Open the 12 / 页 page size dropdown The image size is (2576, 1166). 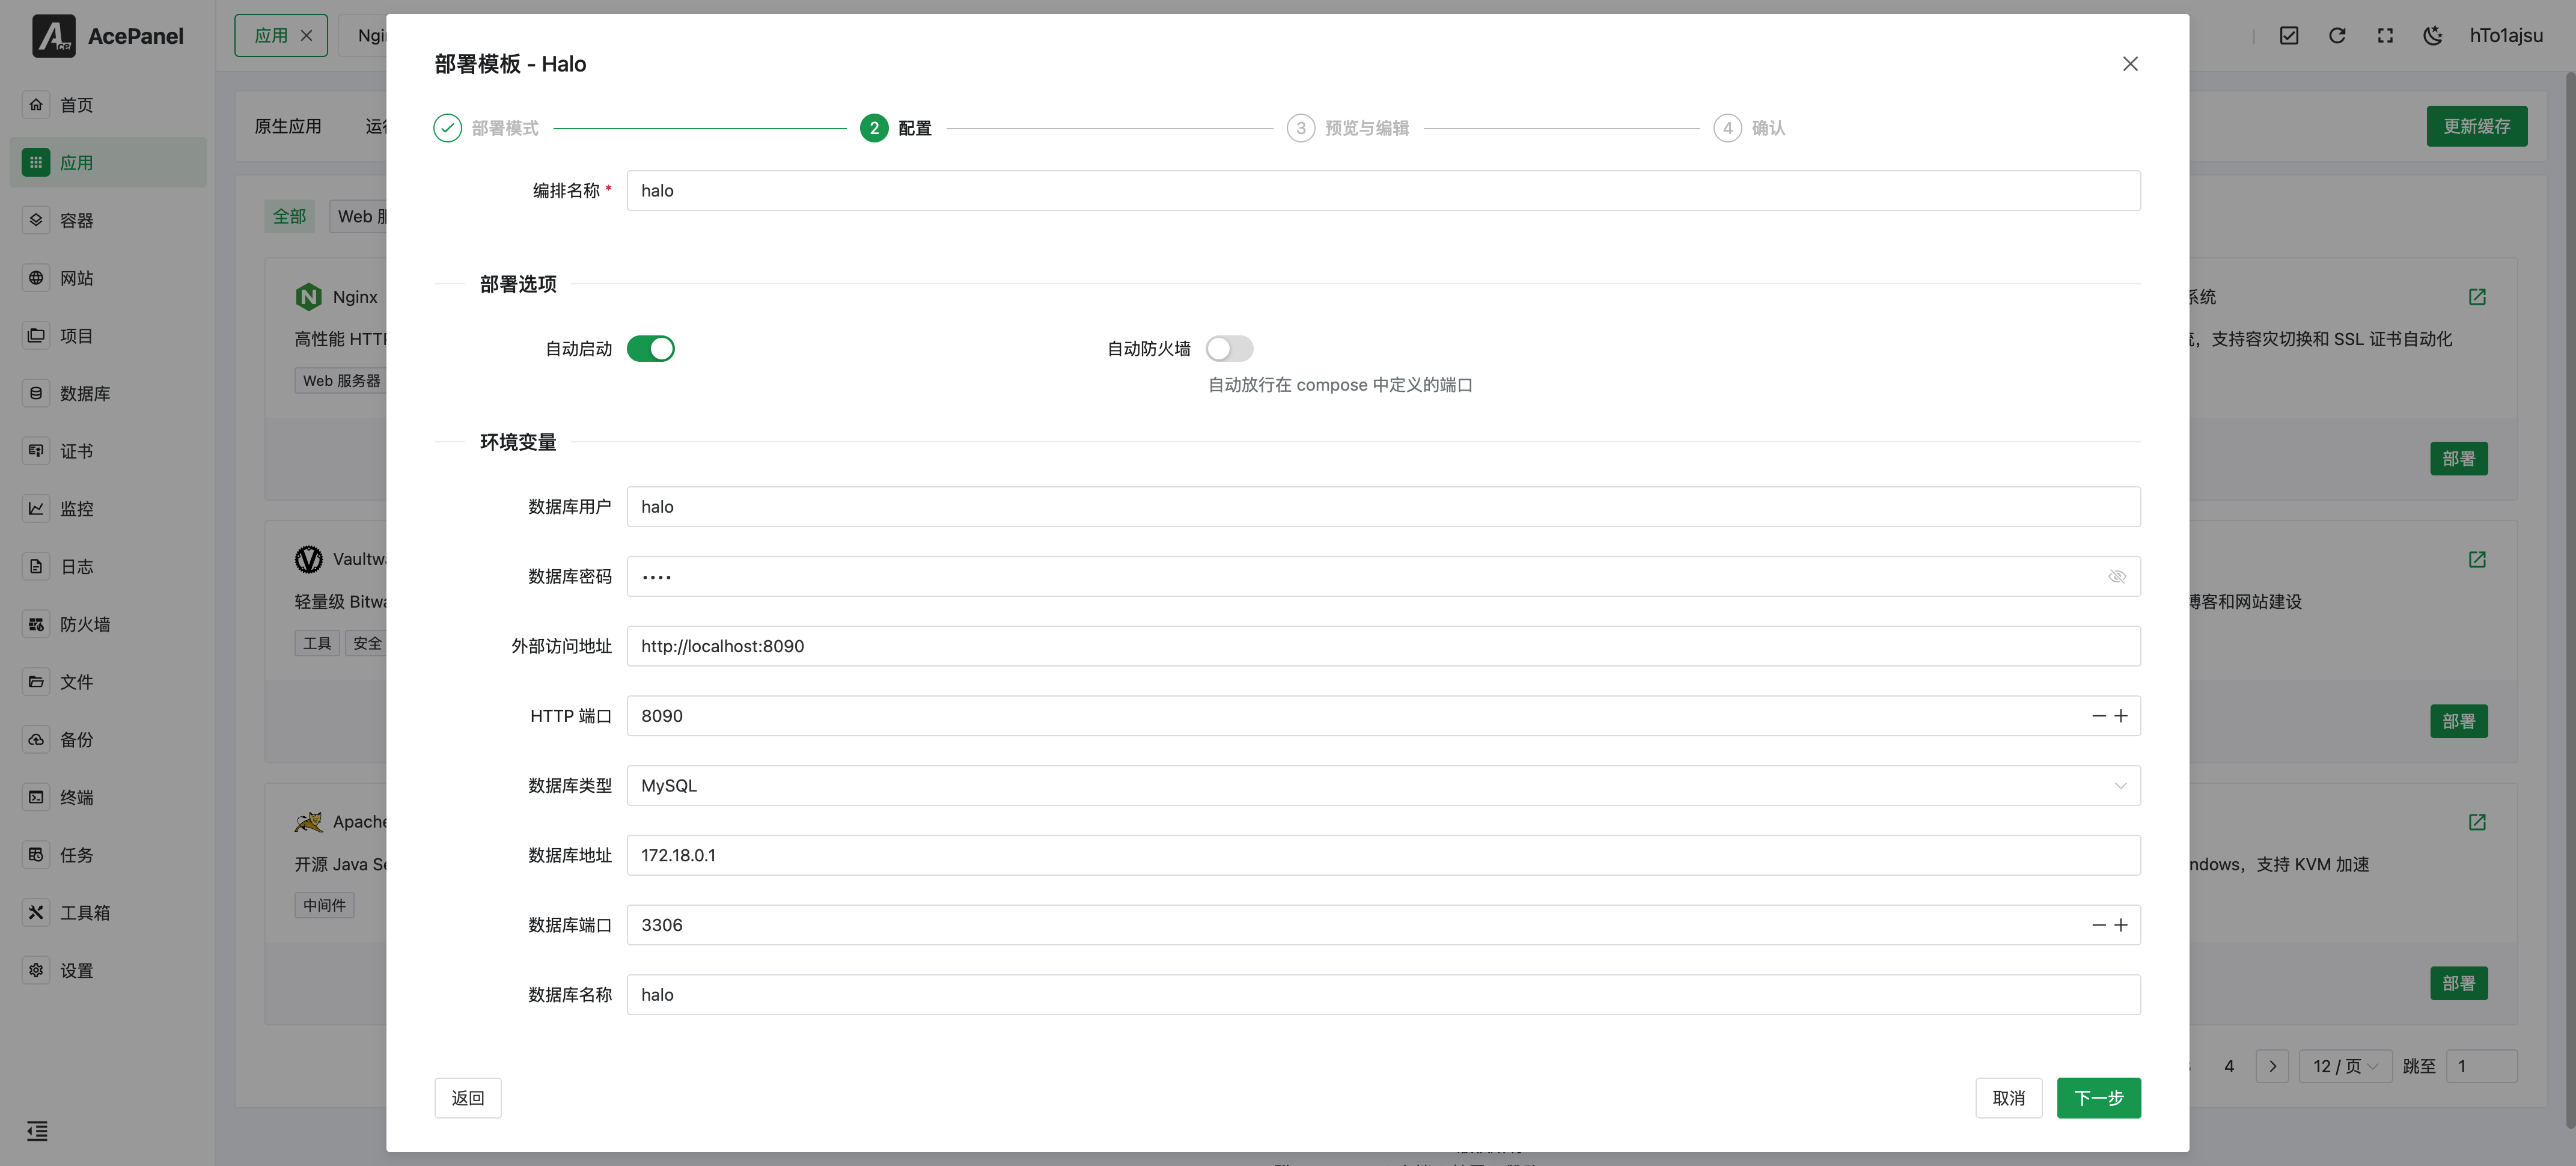click(2345, 1066)
